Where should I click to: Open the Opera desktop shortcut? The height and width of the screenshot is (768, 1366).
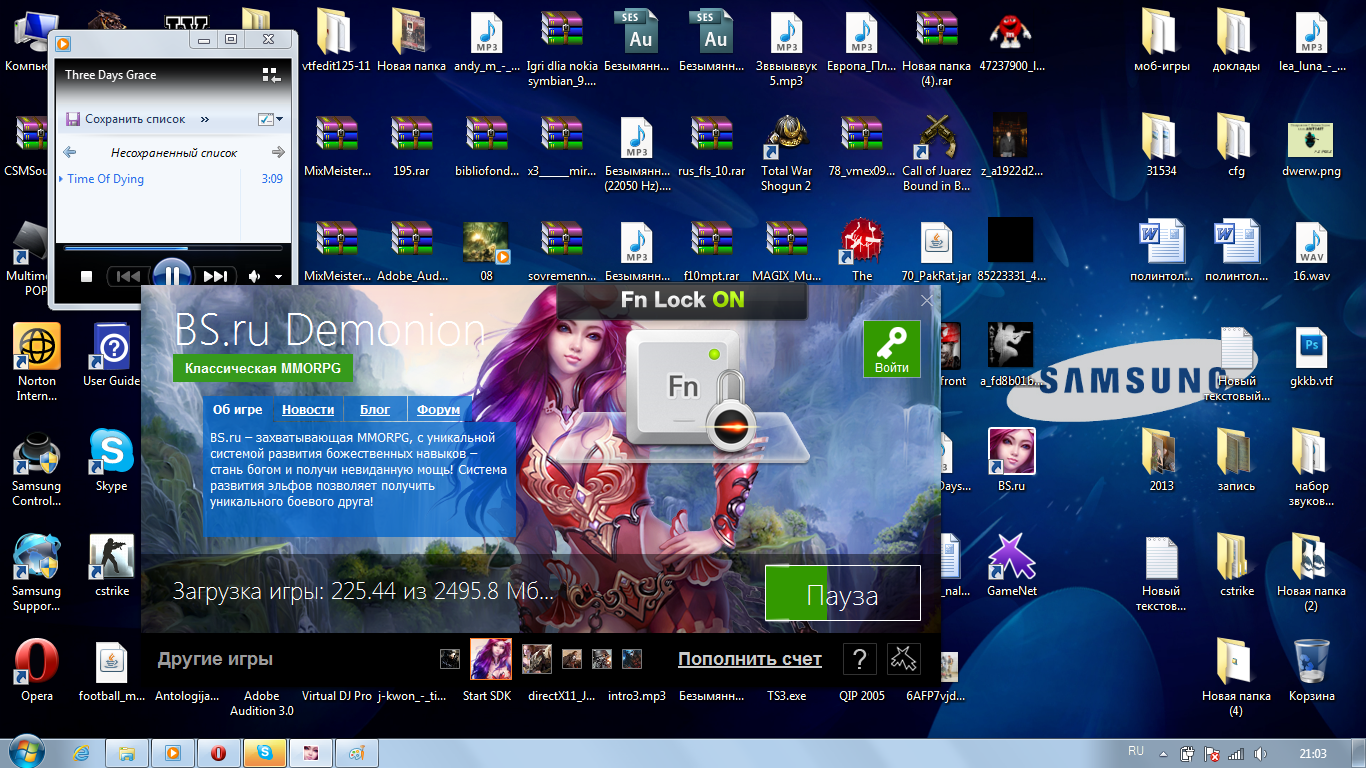[37, 669]
